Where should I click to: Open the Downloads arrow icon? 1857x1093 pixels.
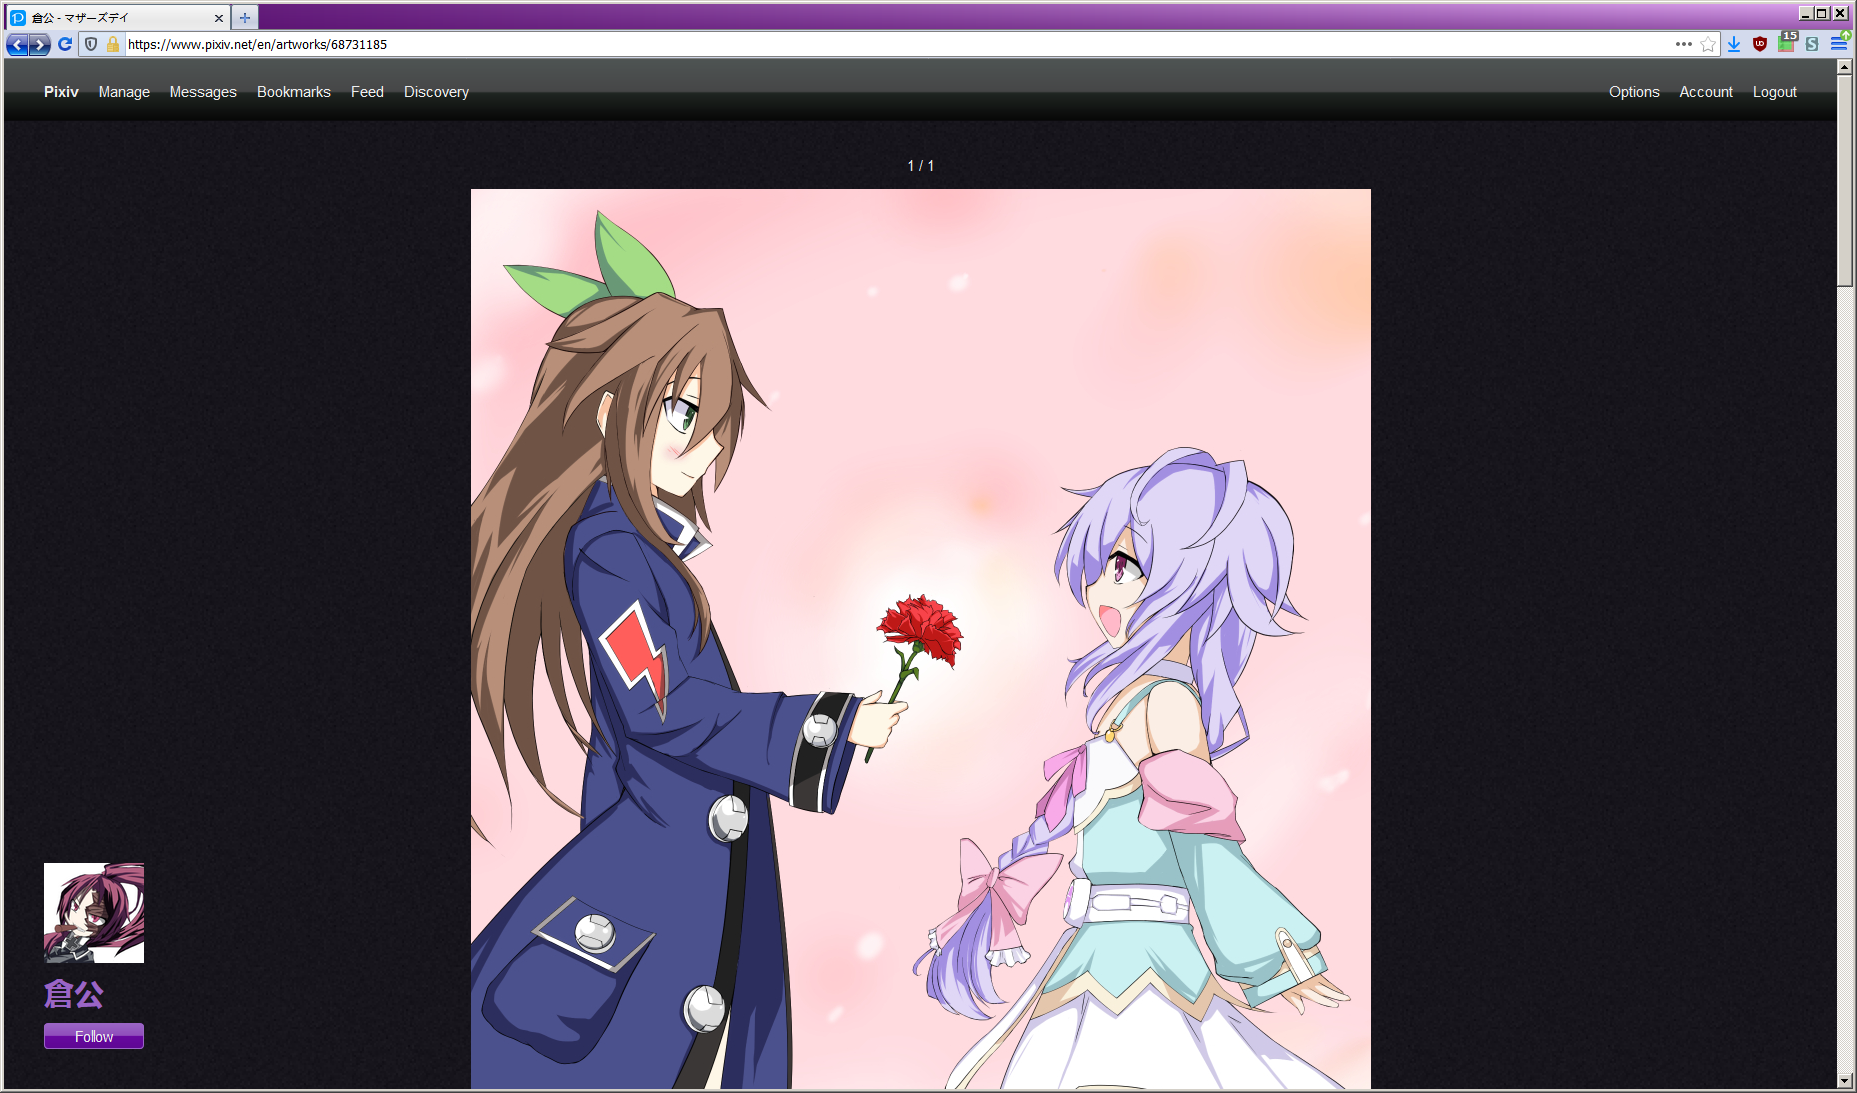click(x=1734, y=44)
